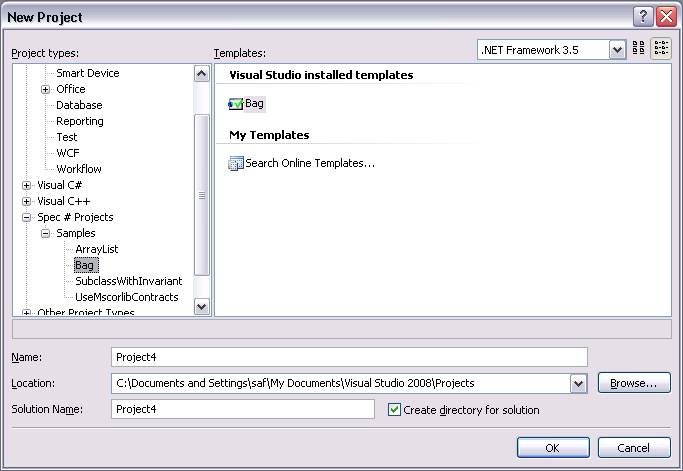The width and height of the screenshot is (683, 471).
Task: Click the OK button
Action: [x=553, y=448]
